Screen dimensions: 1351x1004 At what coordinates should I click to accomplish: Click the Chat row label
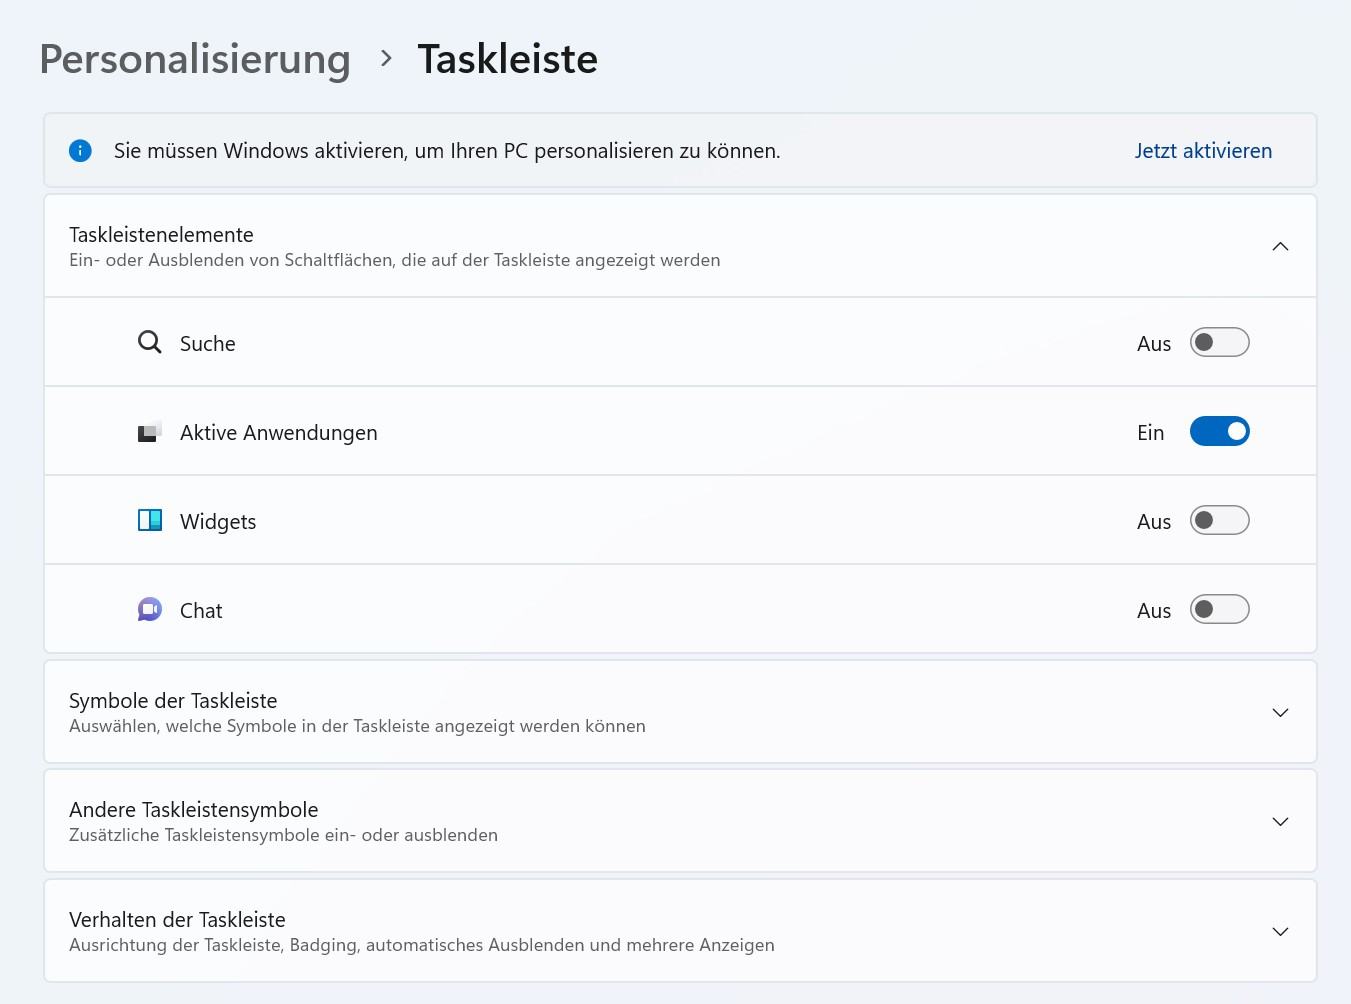click(201, 611)
